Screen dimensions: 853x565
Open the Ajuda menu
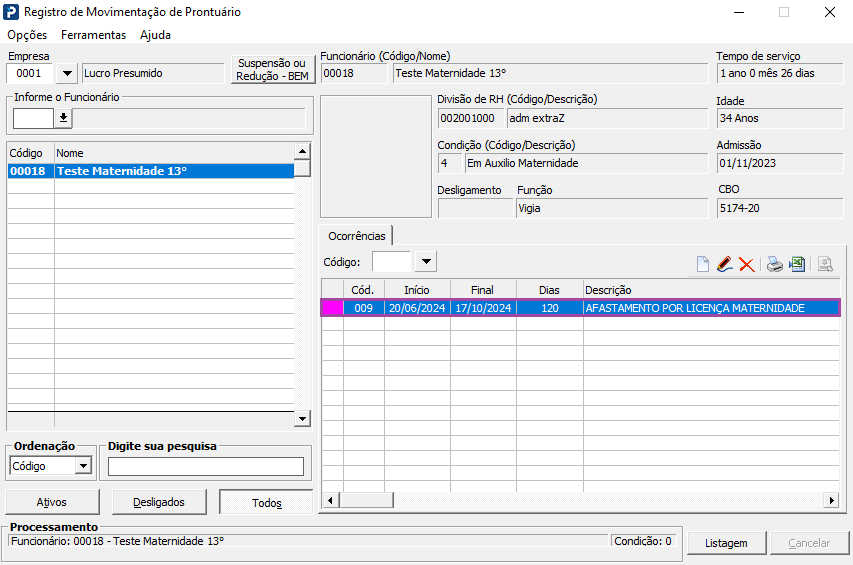tap(156, 35)
